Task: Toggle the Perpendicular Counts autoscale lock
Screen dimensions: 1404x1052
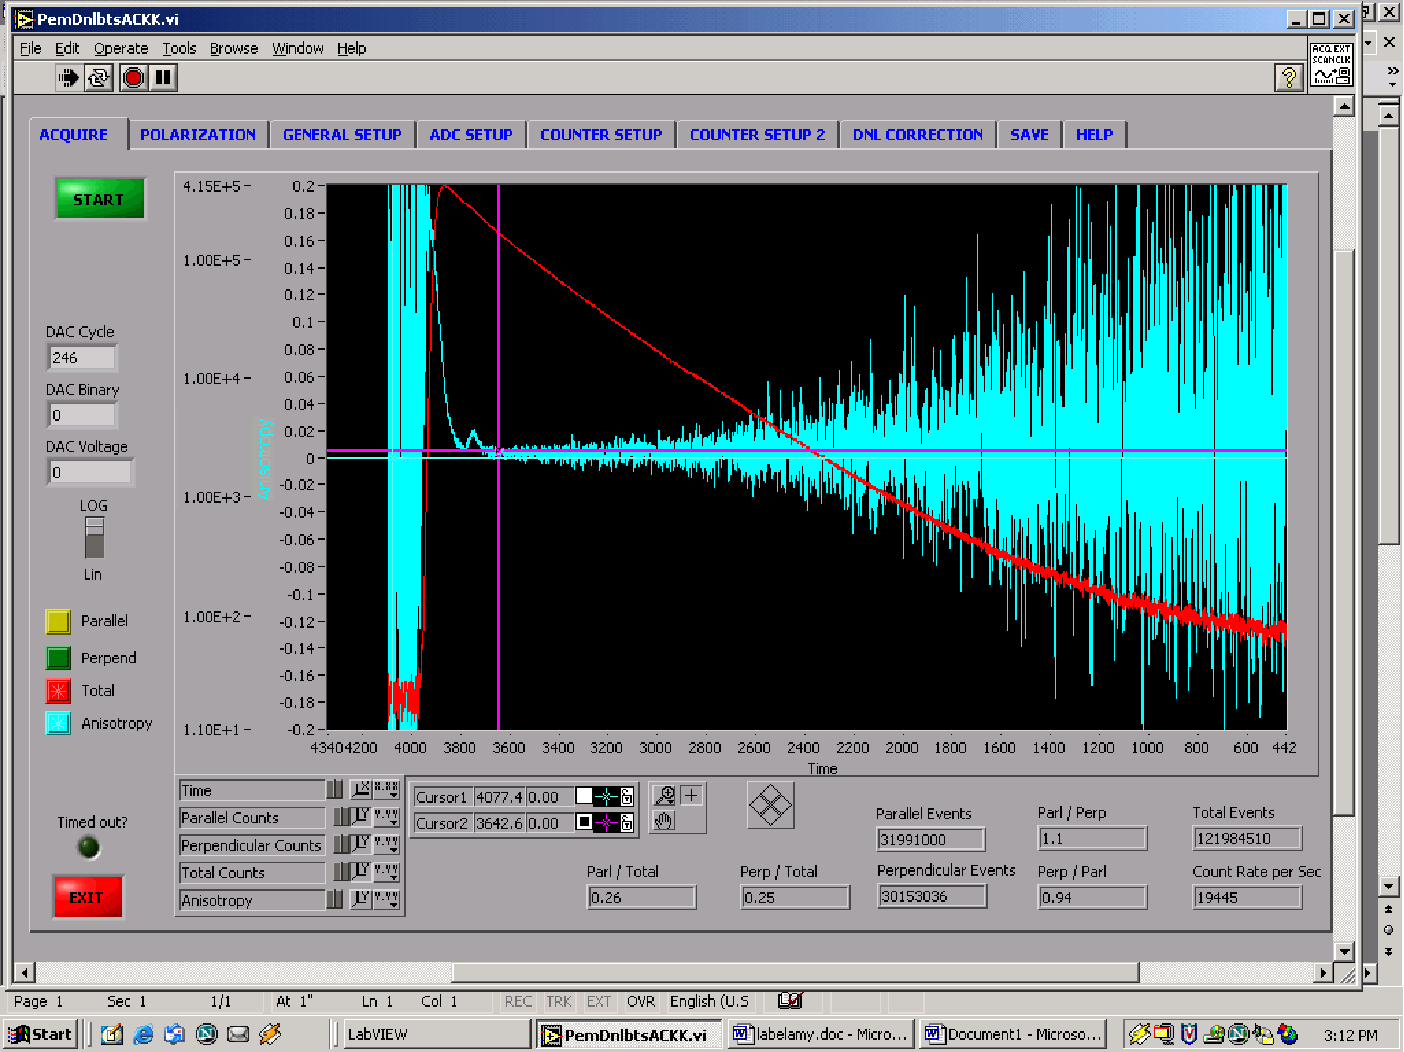Action: point(341,843)
